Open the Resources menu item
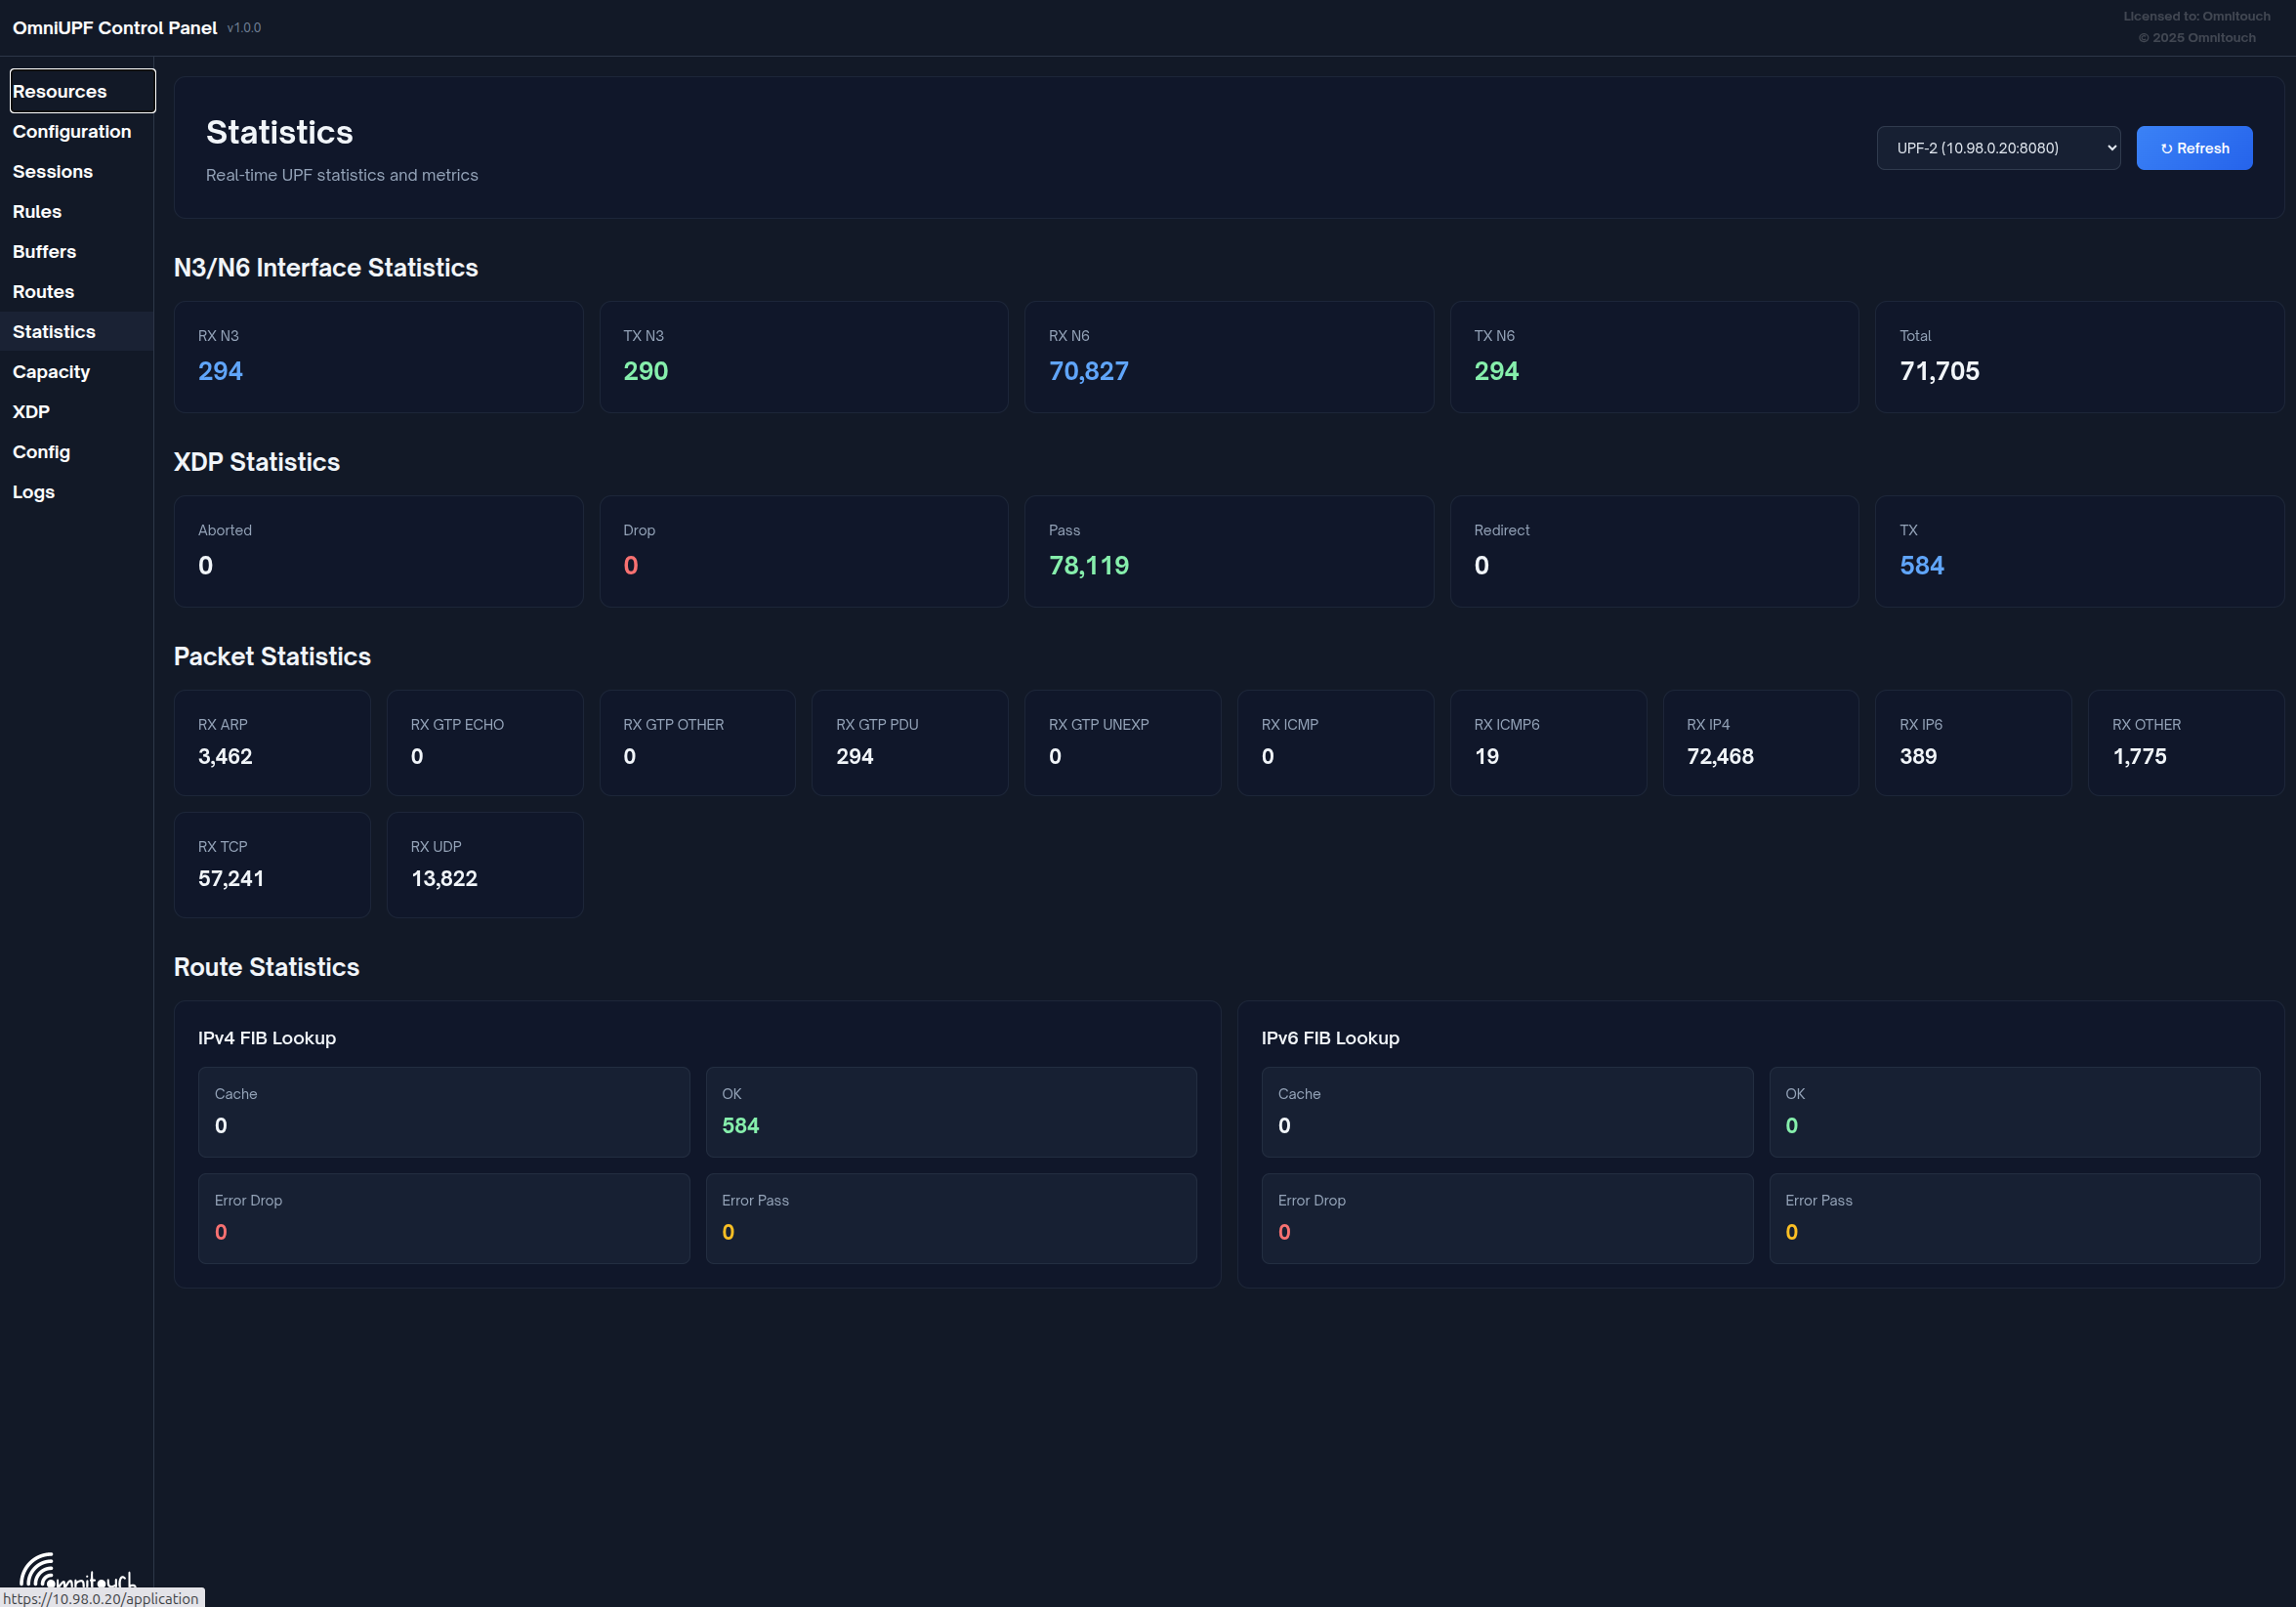 [x=83, y=91]
